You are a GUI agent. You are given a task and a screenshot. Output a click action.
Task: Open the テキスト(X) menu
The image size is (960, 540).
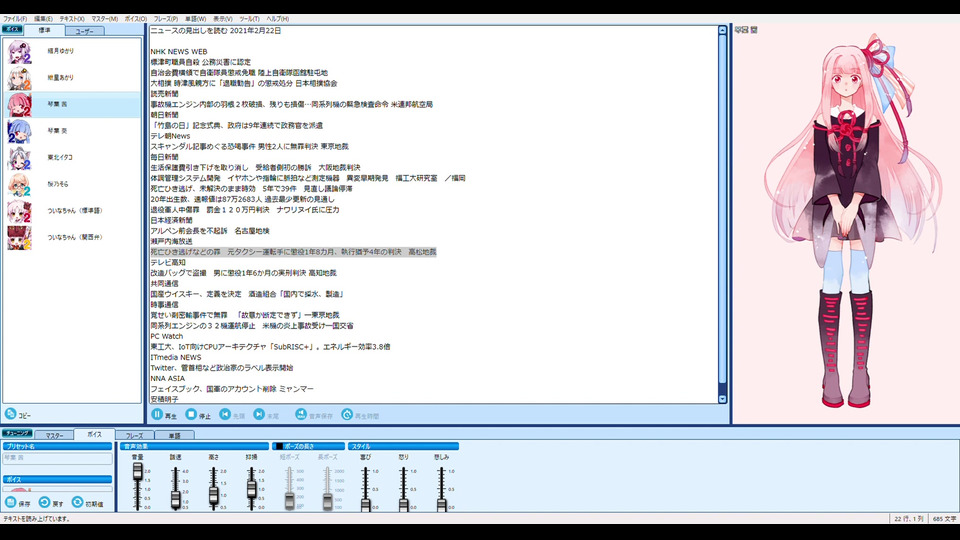click(72, 19)
